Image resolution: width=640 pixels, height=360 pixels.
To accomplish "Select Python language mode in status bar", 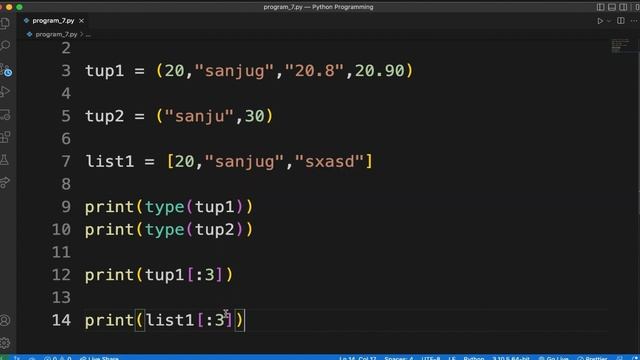I will pos(473,358).
